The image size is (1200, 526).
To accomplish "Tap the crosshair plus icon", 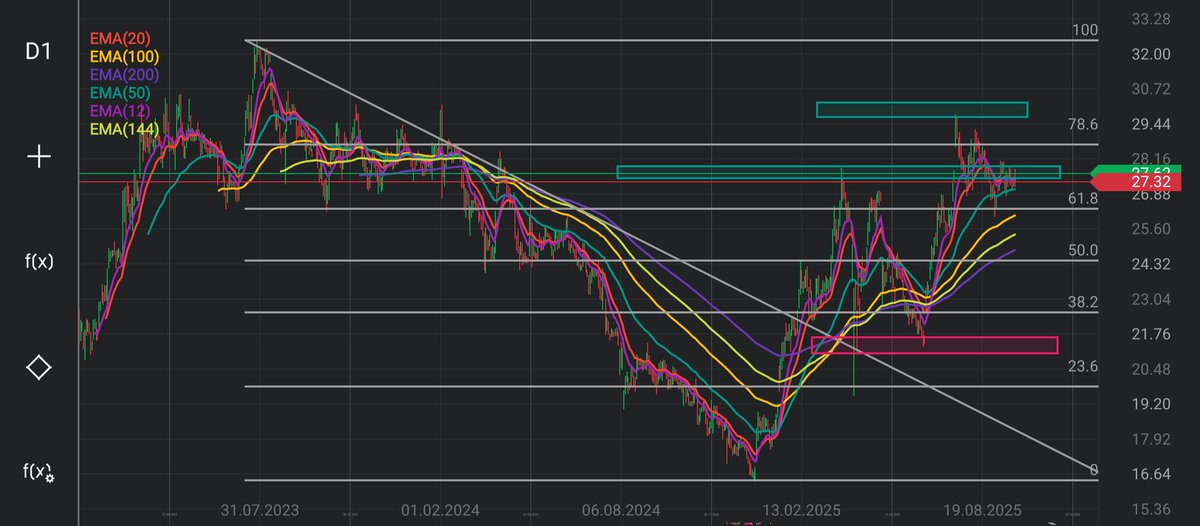I will coord(39,157).
